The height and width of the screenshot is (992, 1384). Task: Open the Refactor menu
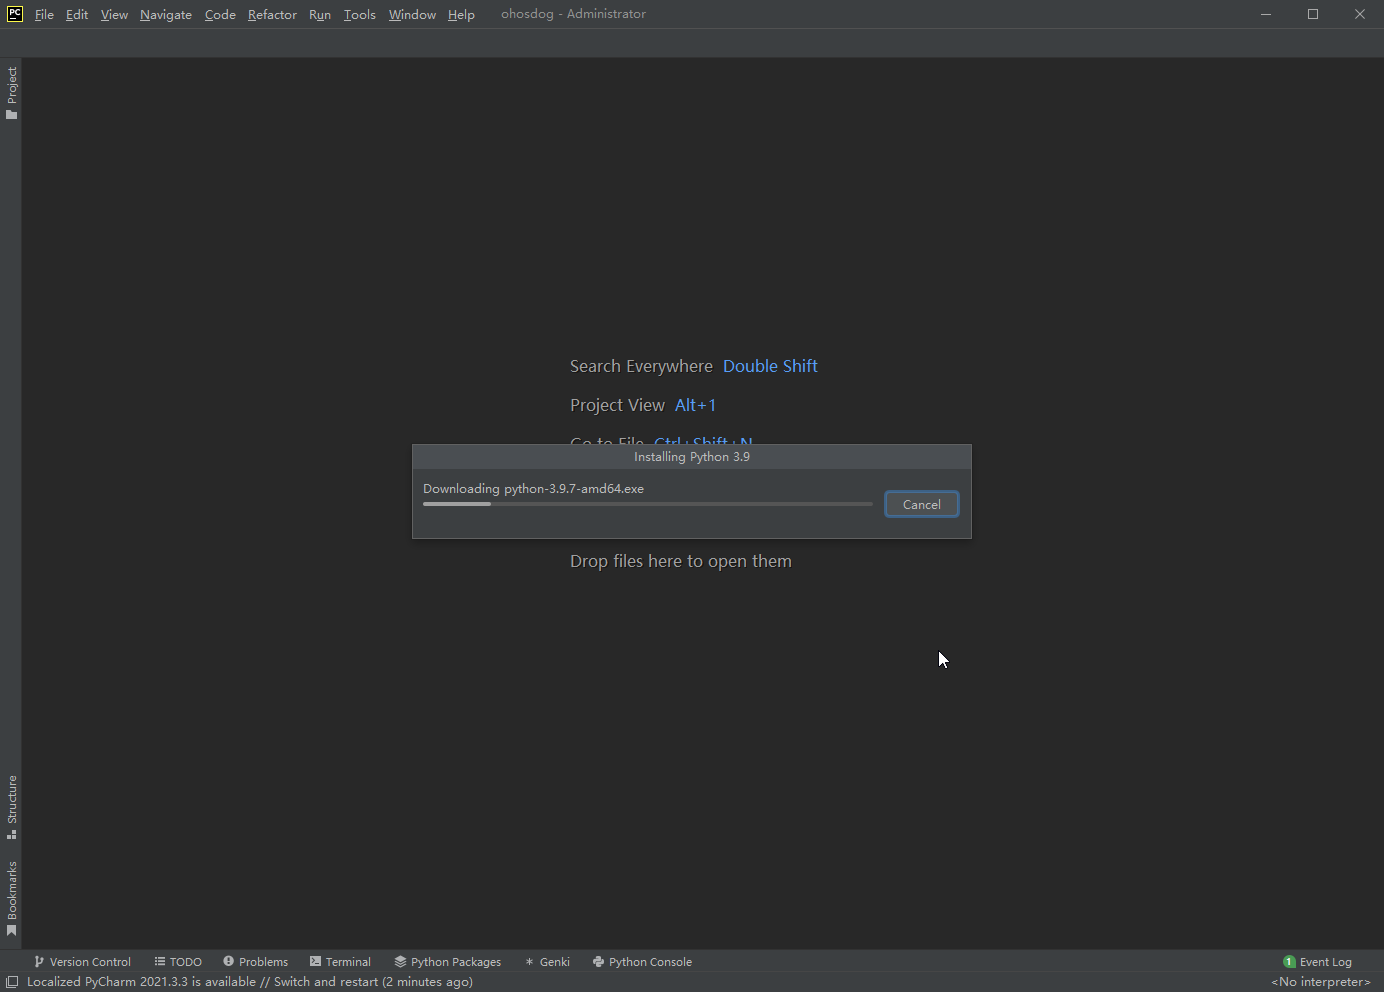pyautogui.click(x=272, y=14)
